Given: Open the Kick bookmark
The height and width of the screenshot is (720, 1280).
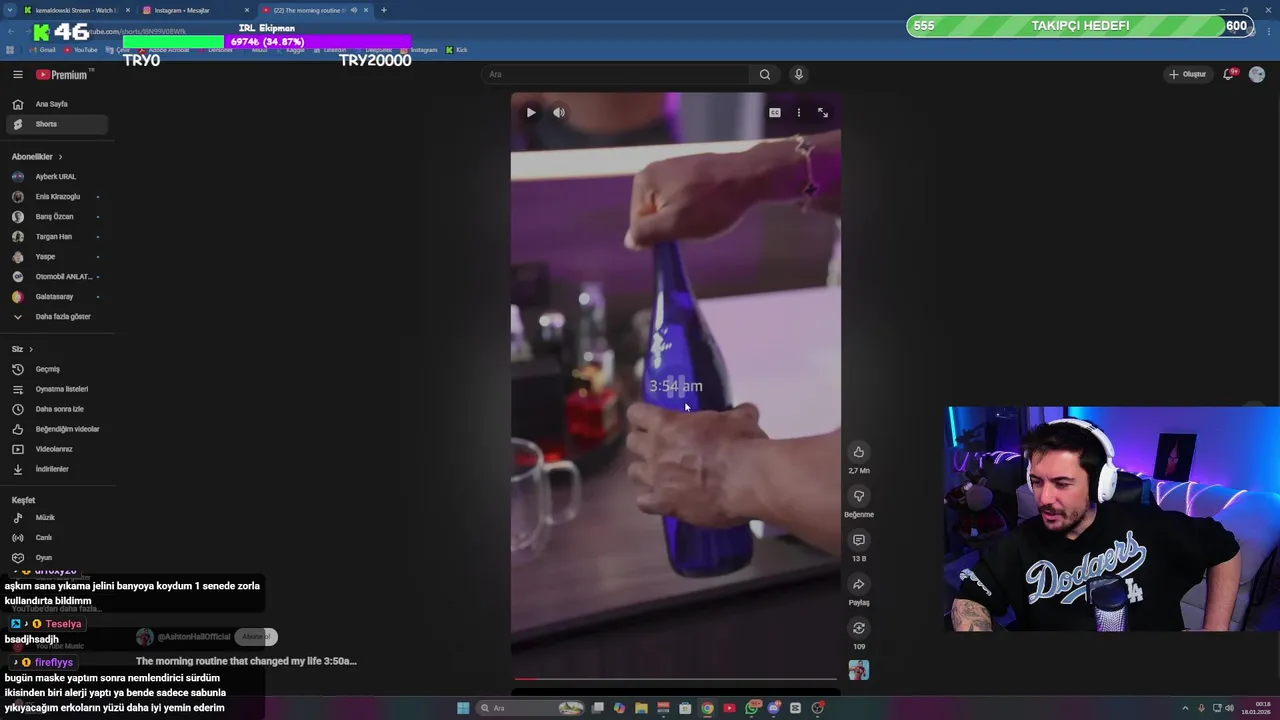Looking at the screenshot, I should point(457,50).
